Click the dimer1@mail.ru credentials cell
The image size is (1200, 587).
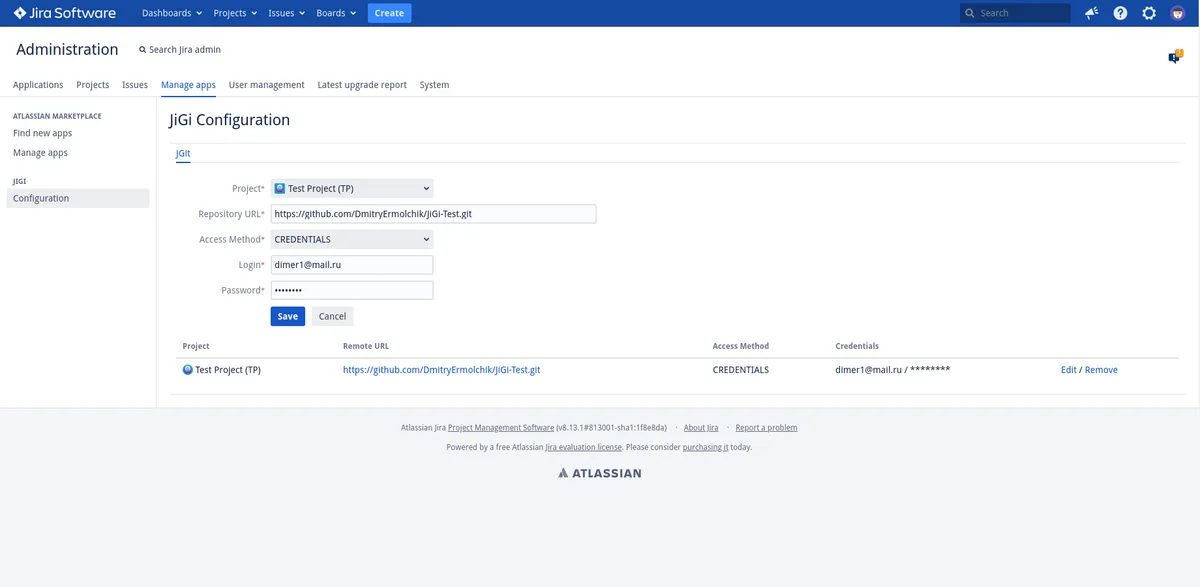click(893, 370)
